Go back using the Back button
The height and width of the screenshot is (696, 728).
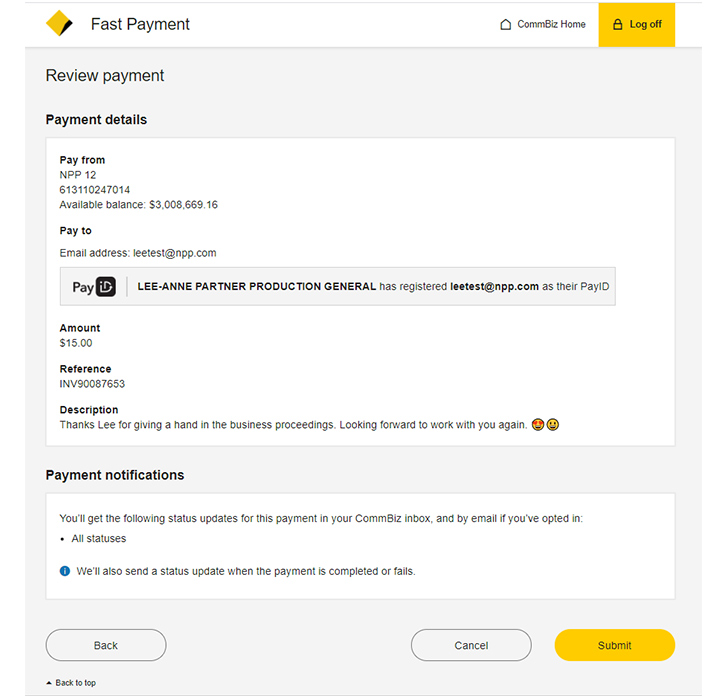pyautogui.click(x=106, y=645)
